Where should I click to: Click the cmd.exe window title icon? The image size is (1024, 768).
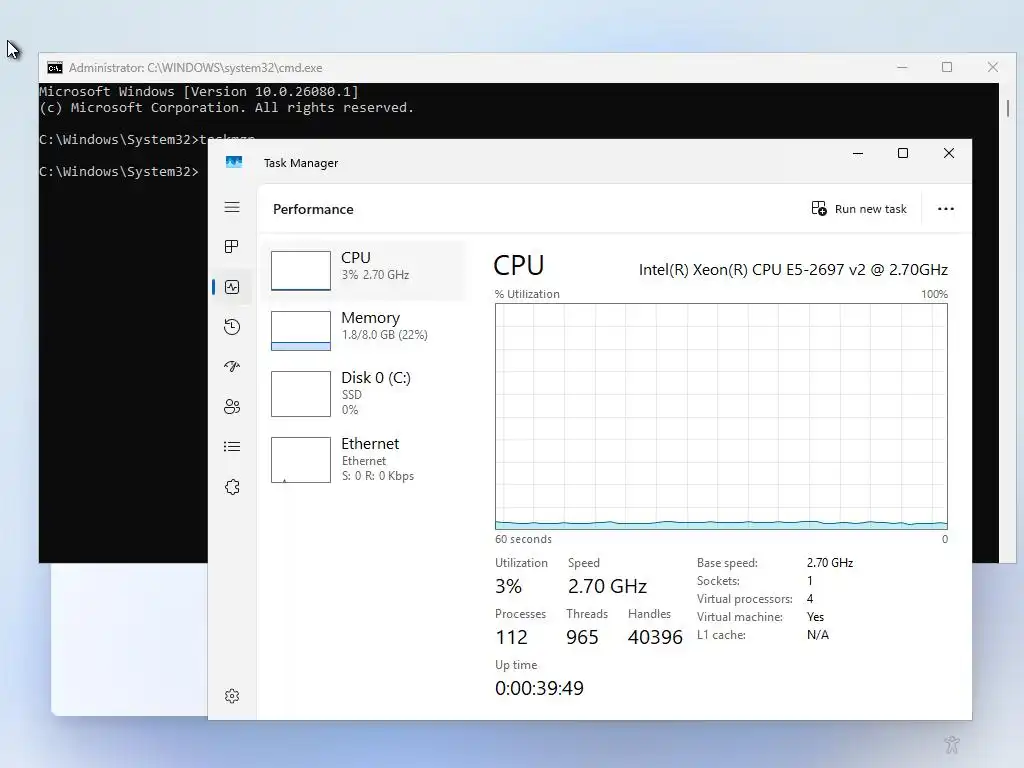click(x=55, y=68)
